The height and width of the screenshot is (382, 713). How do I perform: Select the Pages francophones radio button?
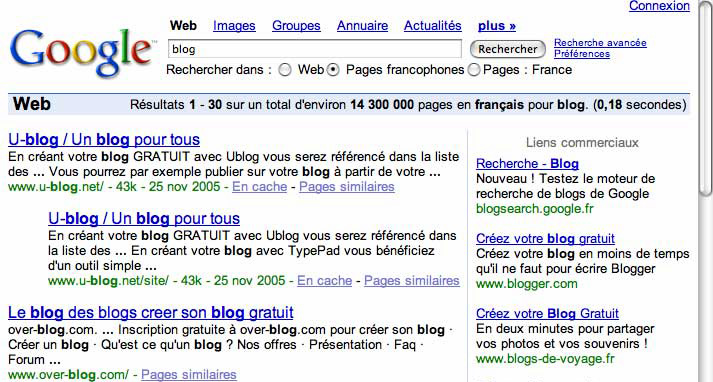click(333, 70)
